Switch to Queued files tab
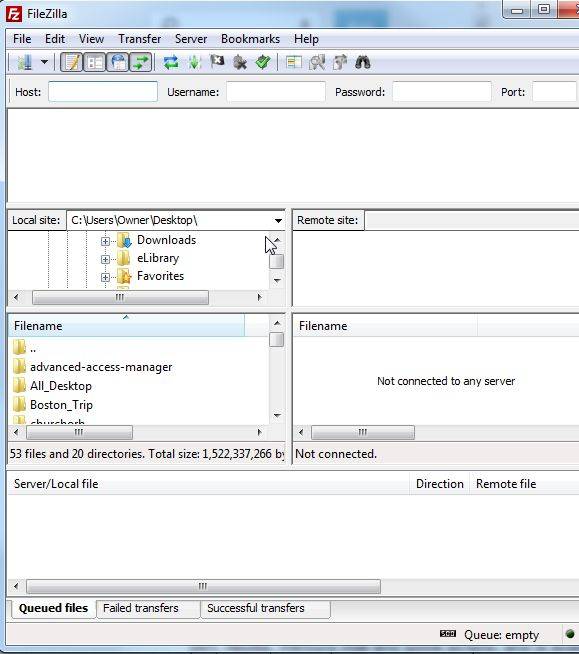Viewport: 579px width, 654px height. [53, 608]
